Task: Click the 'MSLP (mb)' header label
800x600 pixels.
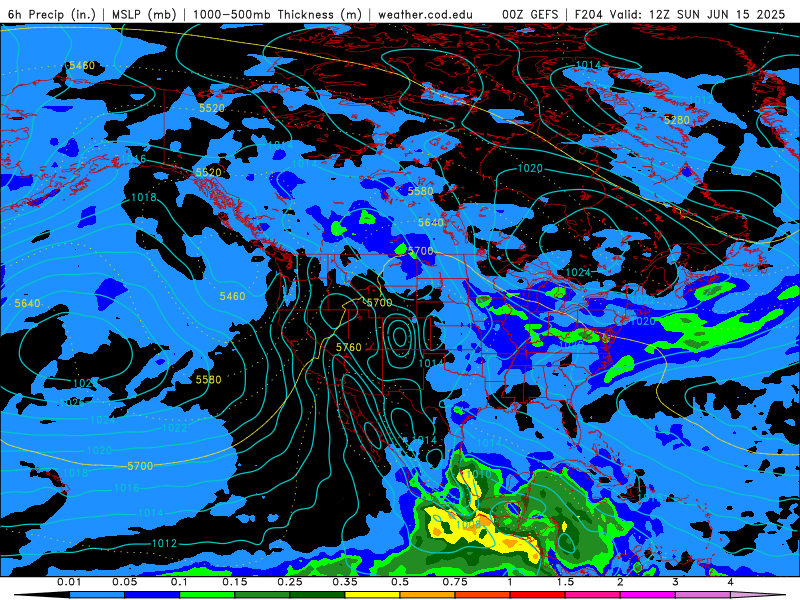Action: (x=144, y=14)
